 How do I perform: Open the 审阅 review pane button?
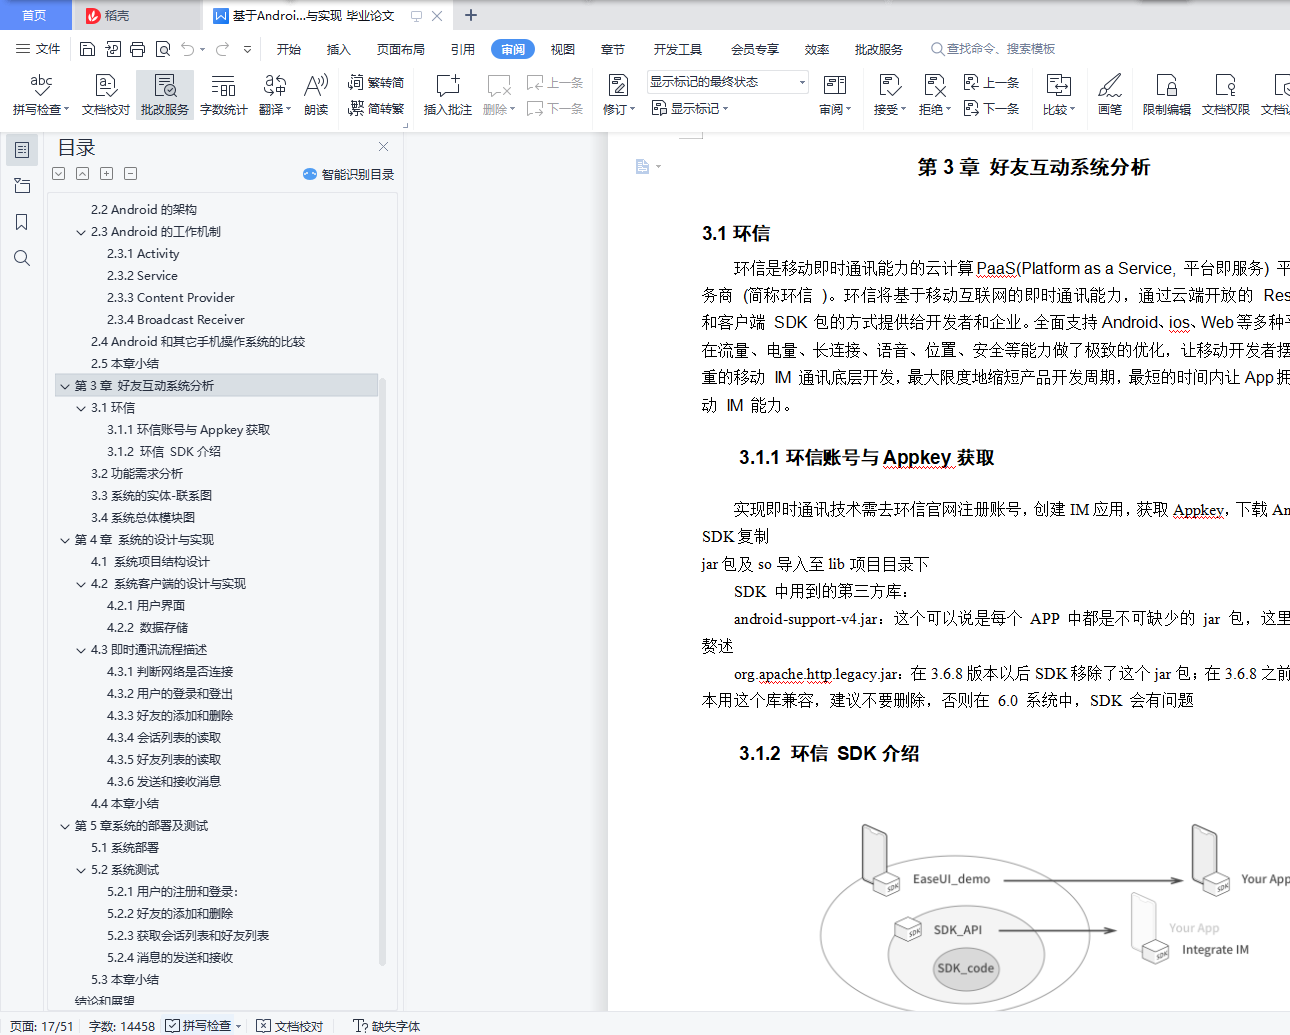[835, 95]
